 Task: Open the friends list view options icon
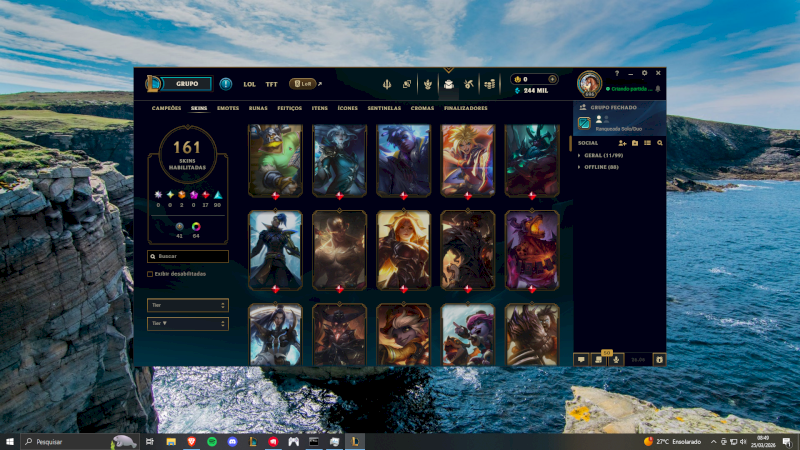click(647, 143)
